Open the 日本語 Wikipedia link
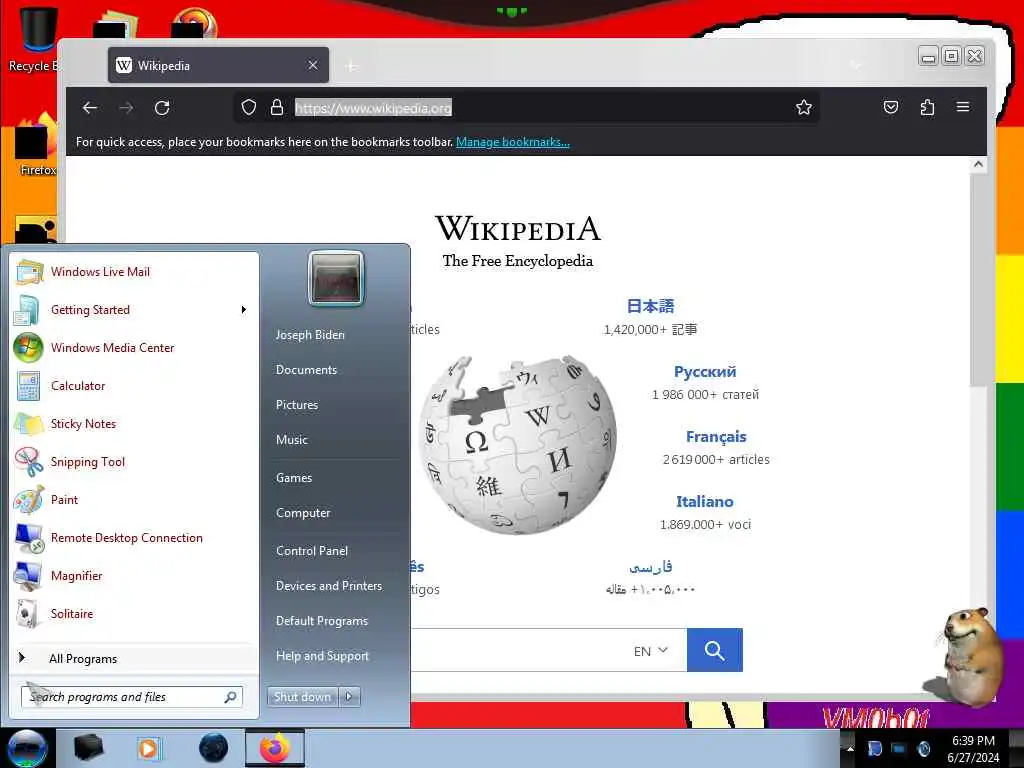 point(650,306)
